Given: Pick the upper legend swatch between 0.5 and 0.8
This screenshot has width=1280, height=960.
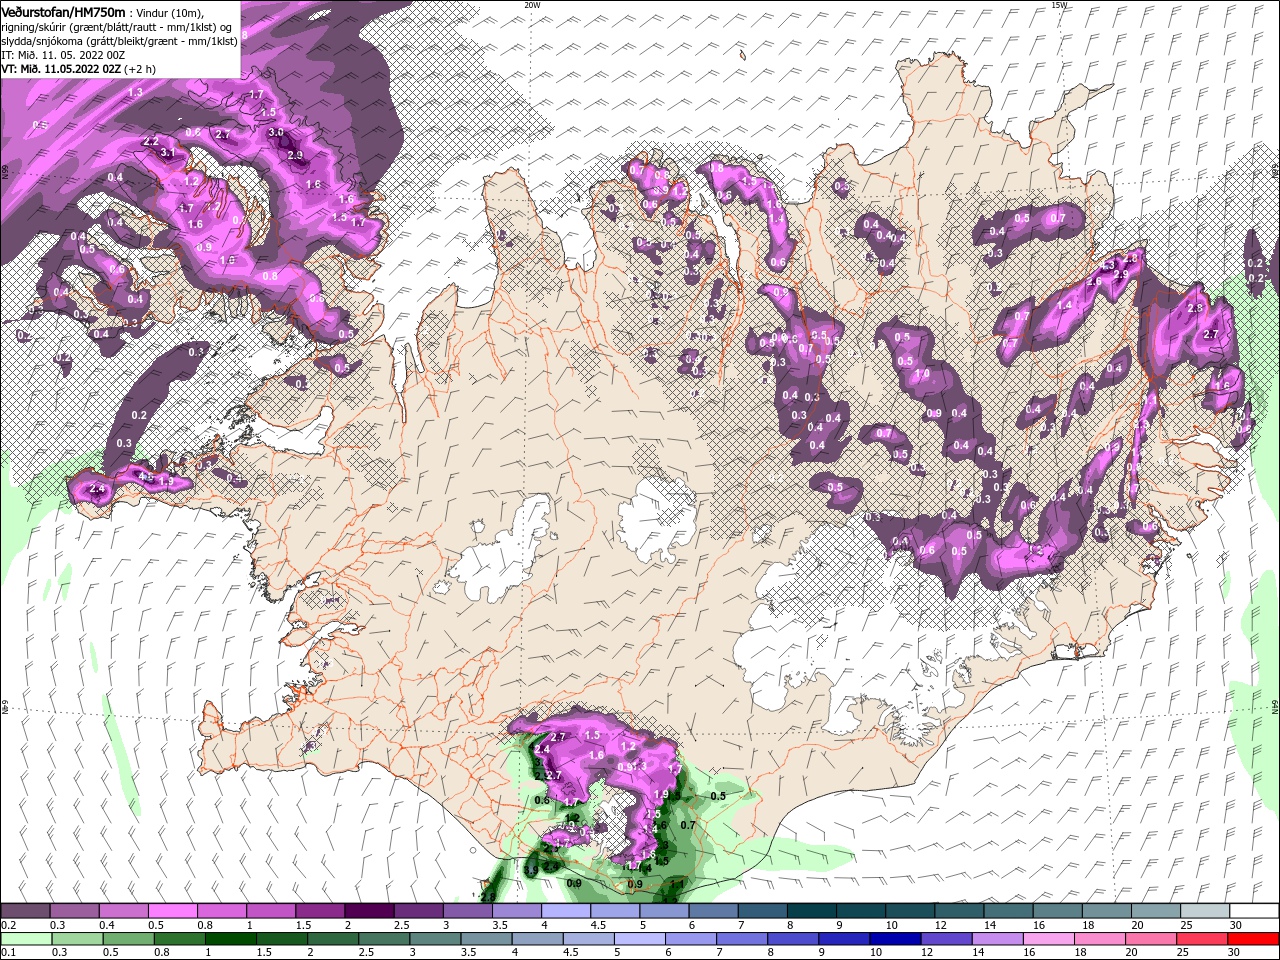Looking at the screenshot, I should pos(173,911).
